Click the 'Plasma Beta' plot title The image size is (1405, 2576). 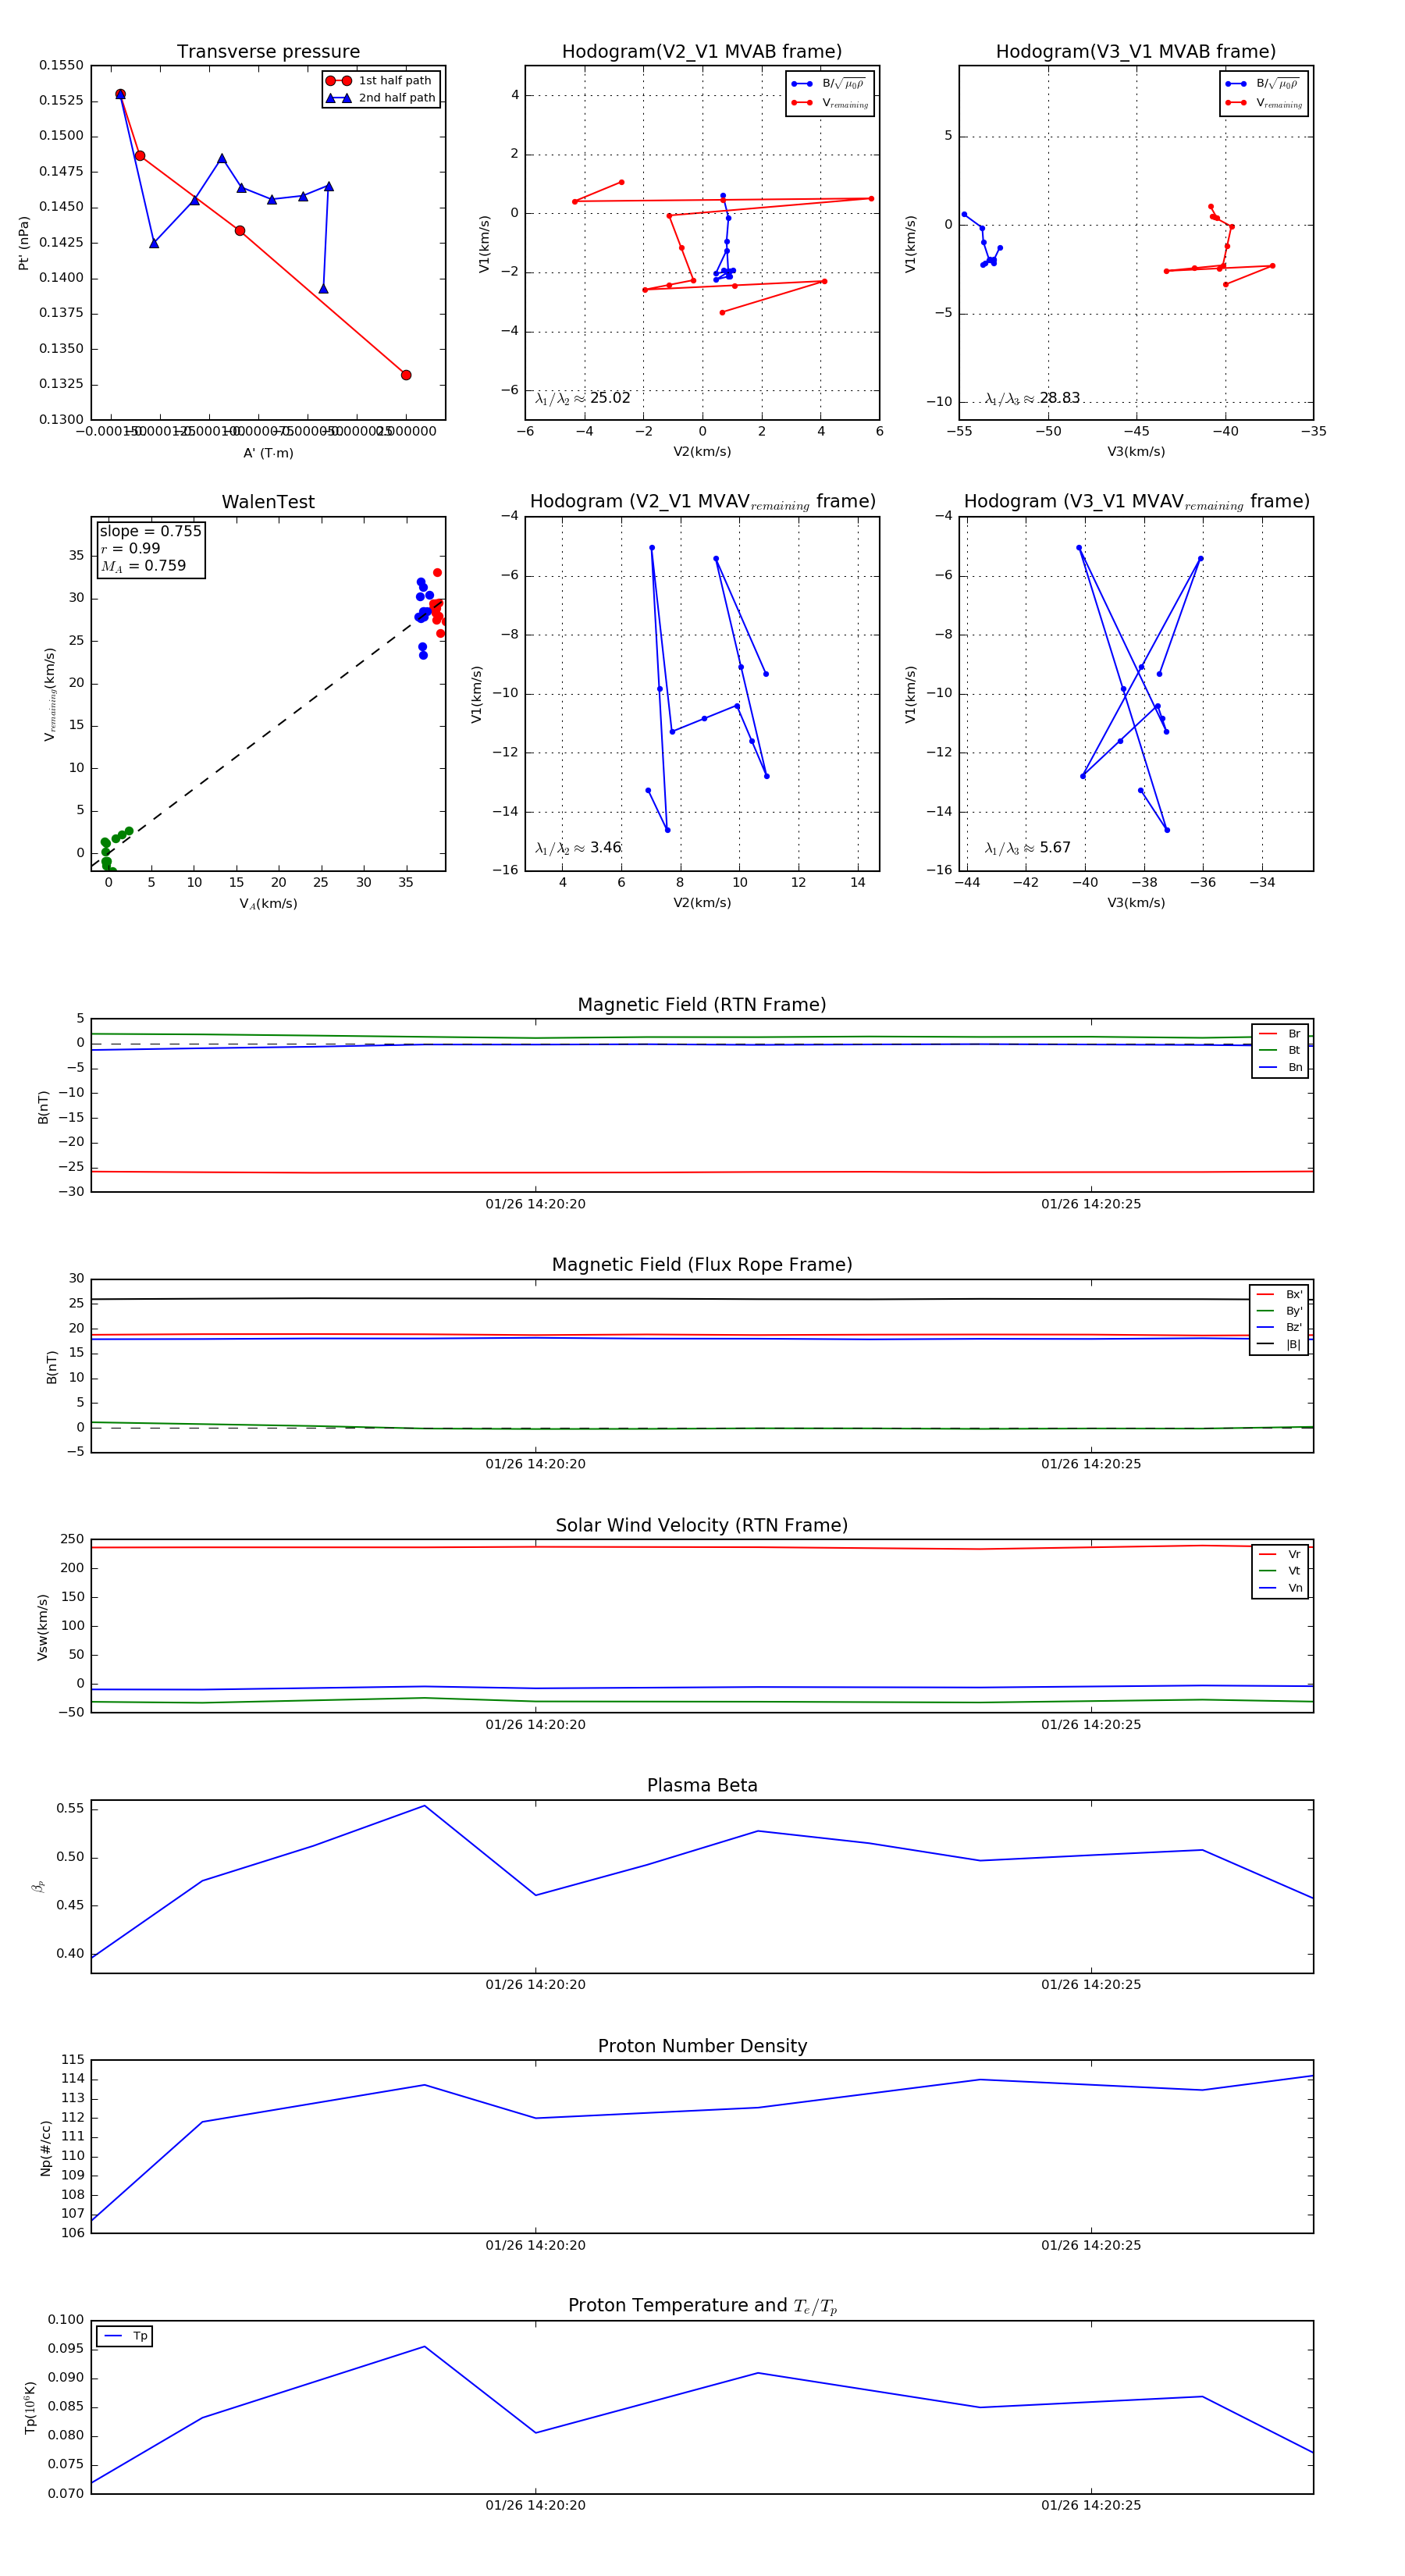[x=702, y=1785]
